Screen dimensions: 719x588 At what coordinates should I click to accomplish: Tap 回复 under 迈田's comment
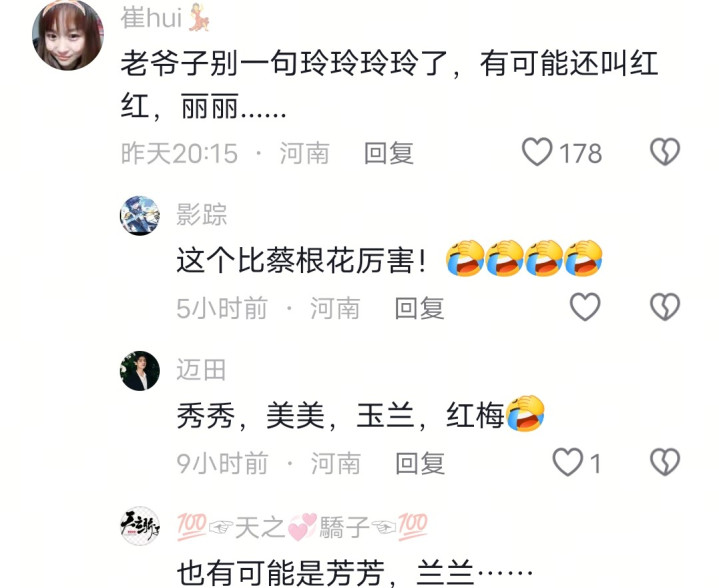(420, 463)
